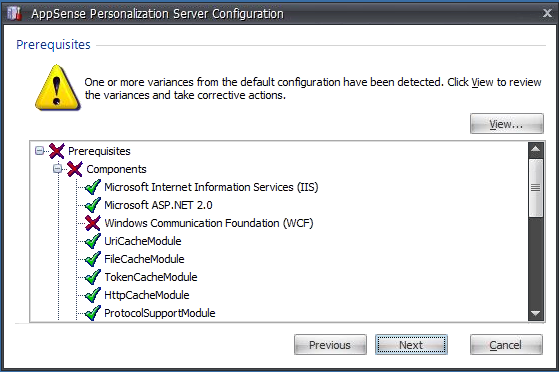
Task: Click the scrollbar up arrow
Action: click(x=535, y=149)
